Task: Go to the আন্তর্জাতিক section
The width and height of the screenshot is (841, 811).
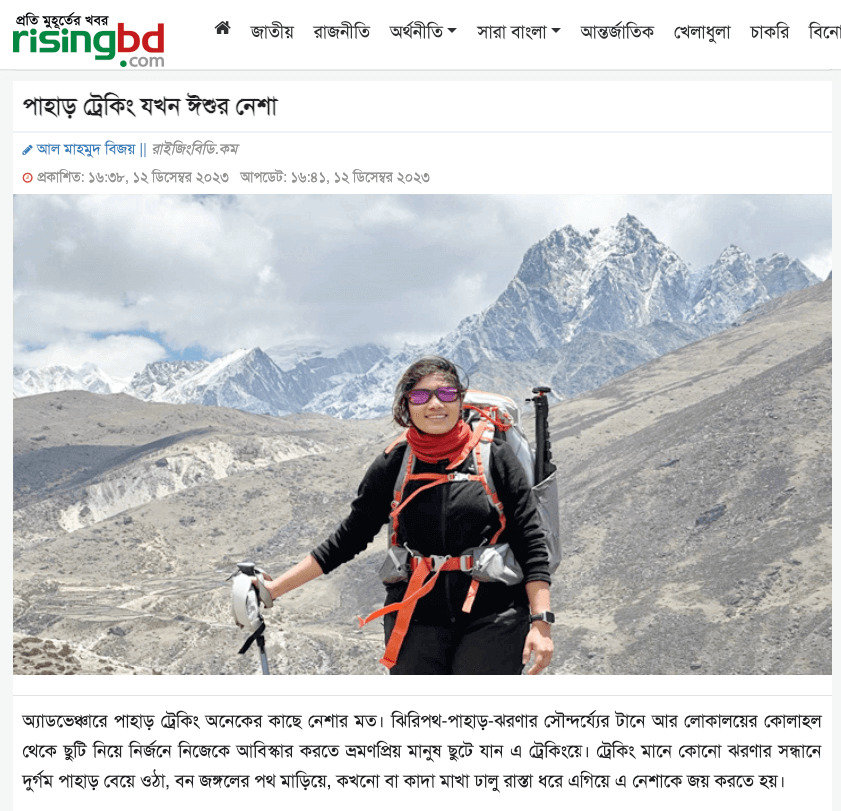Action: (x=617, y=32)
